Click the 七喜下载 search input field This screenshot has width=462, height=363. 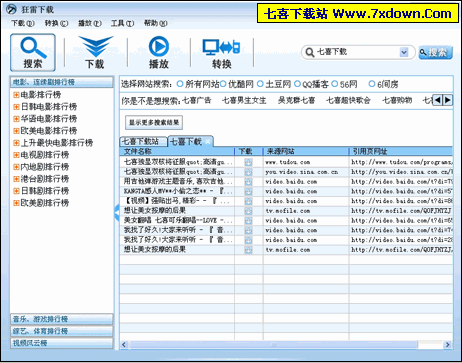tap(357, 52)
